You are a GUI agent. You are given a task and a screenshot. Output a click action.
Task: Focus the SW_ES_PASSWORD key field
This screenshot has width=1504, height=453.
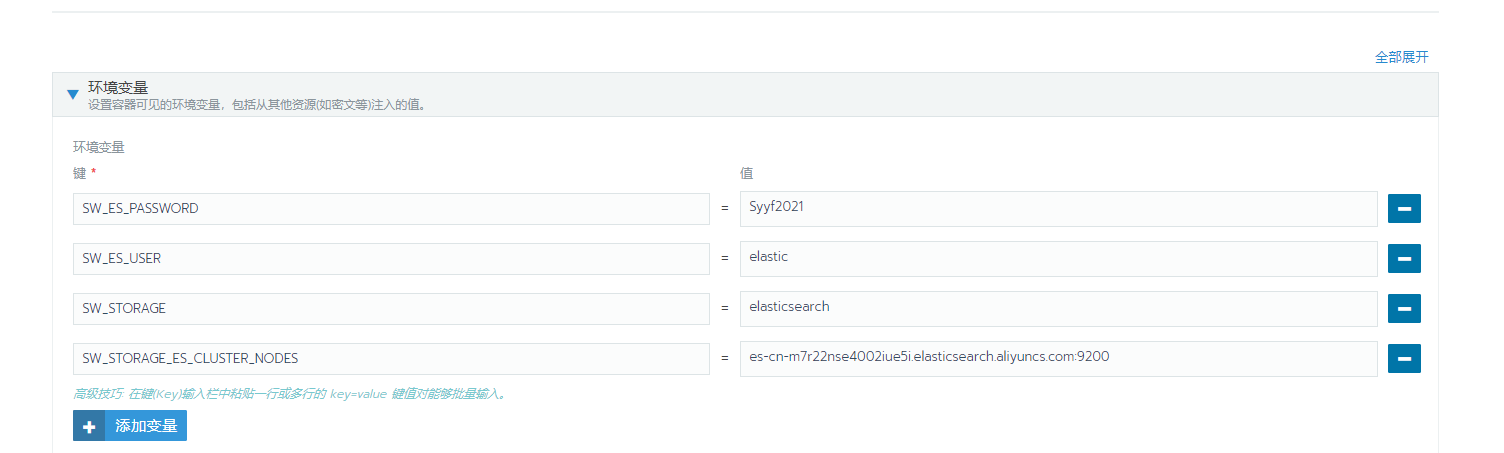tap(391, 209)
